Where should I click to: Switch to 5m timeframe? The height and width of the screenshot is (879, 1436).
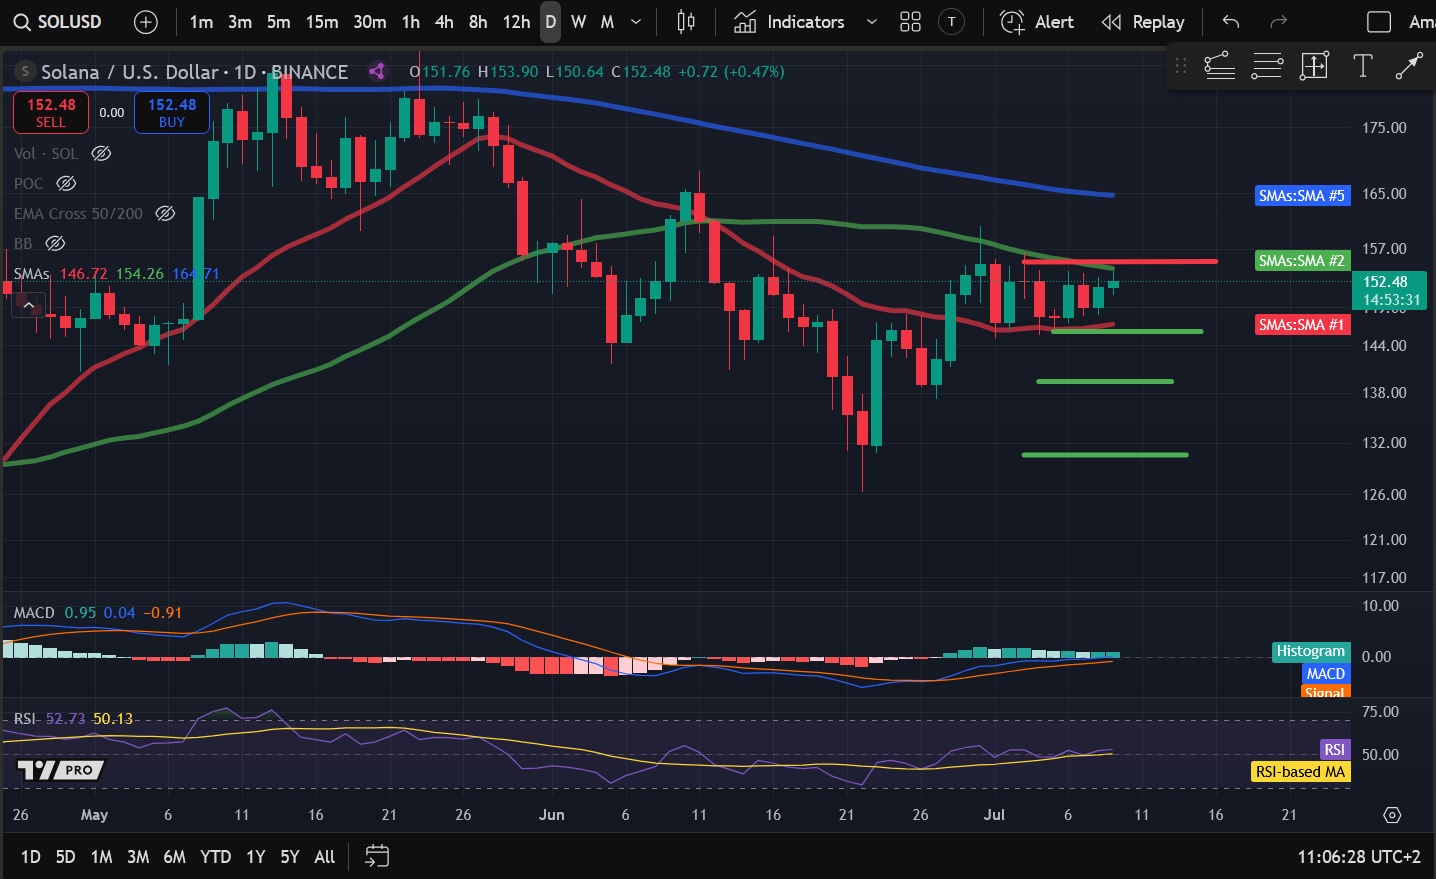point(279,22)
